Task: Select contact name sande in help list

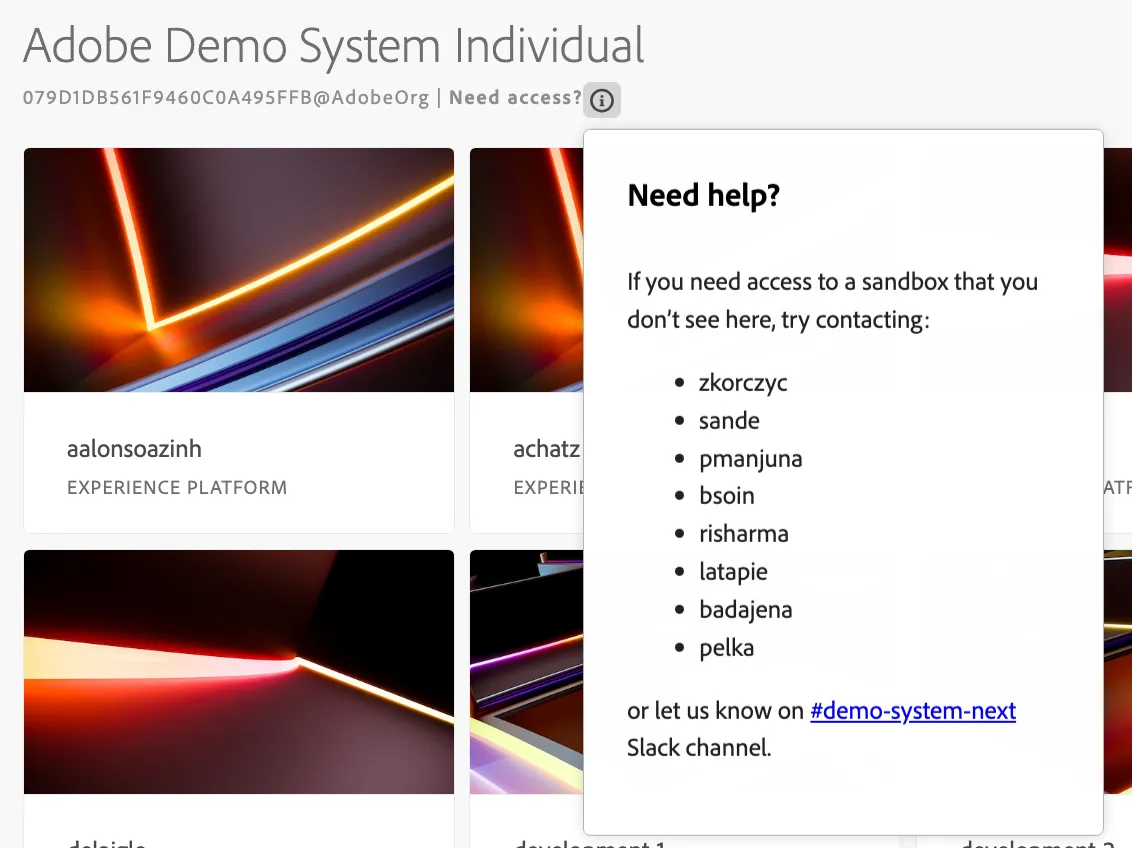Action: [729, 421]
